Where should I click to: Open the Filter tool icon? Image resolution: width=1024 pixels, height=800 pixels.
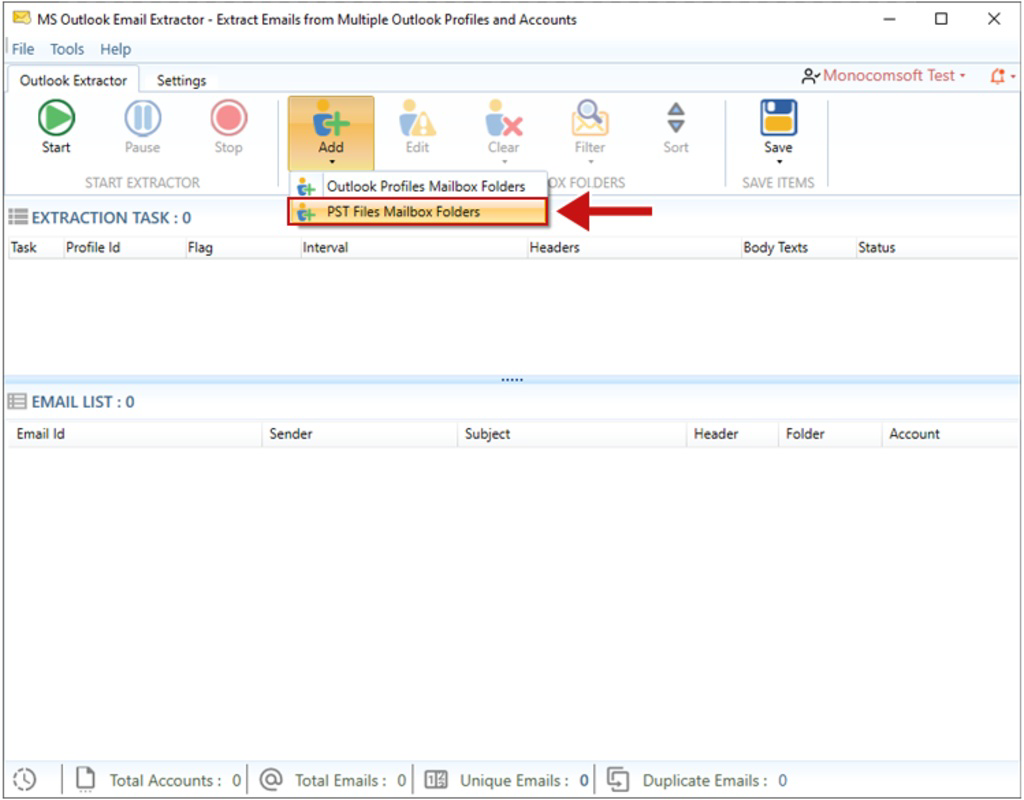(x=590, y=118)
